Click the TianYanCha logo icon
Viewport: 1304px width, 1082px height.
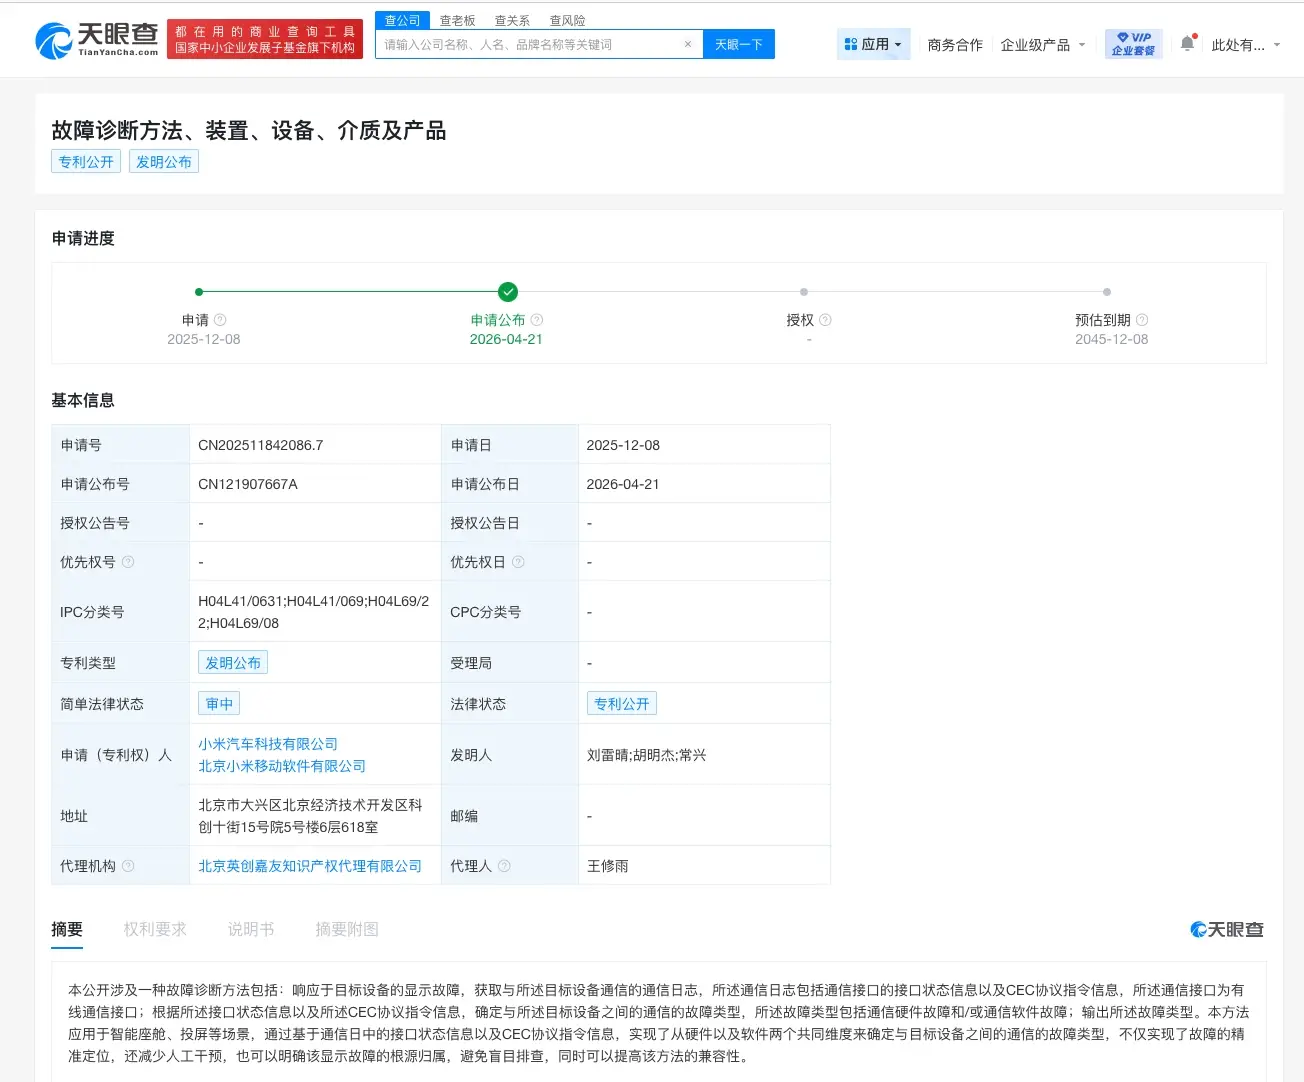click(49, 40)
